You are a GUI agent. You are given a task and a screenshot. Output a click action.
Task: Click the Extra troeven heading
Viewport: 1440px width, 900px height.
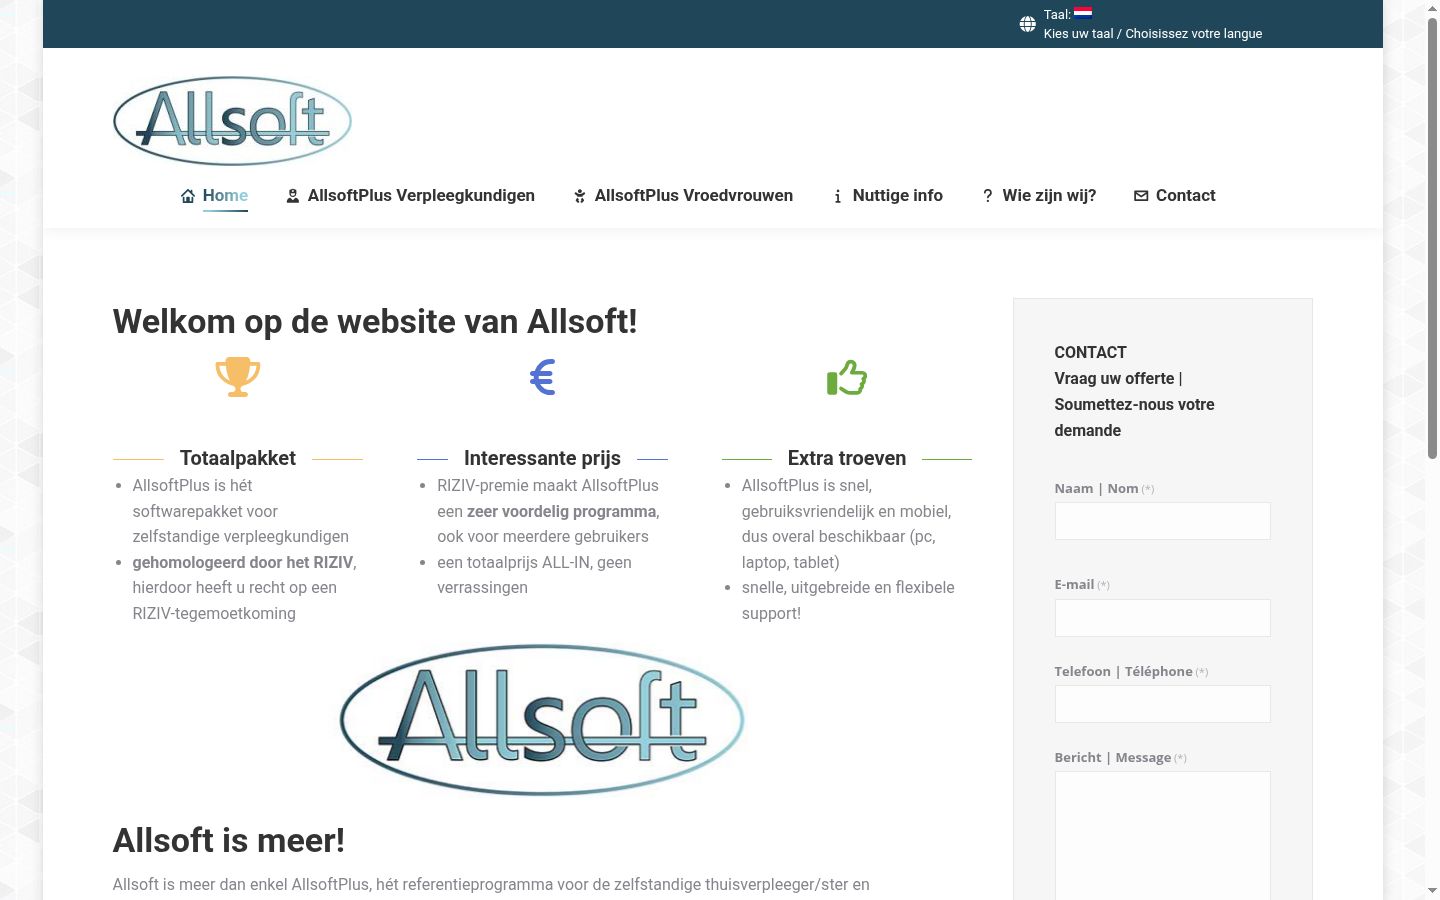pyautogui.click(x=847, y=458)
